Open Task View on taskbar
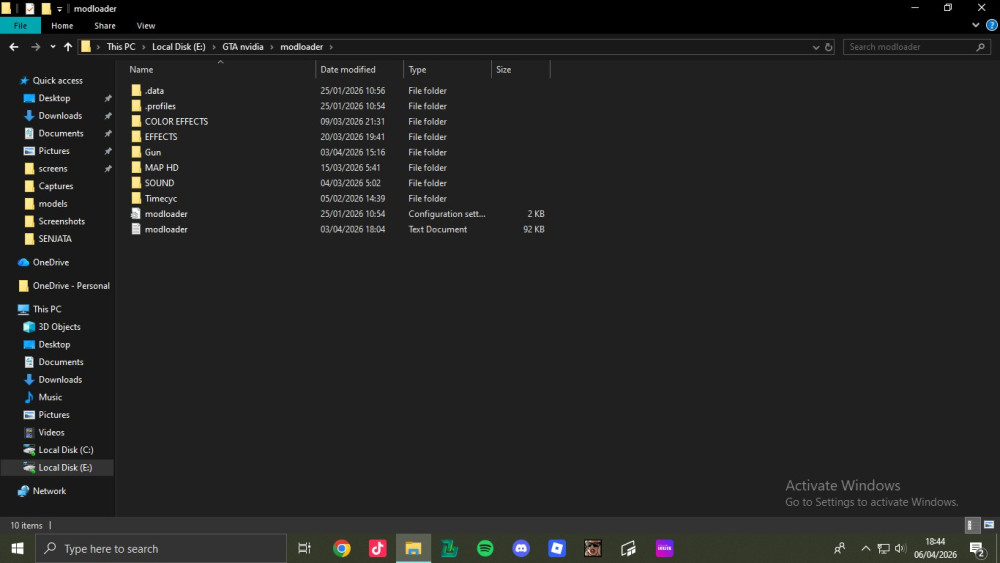 [305, 548]
